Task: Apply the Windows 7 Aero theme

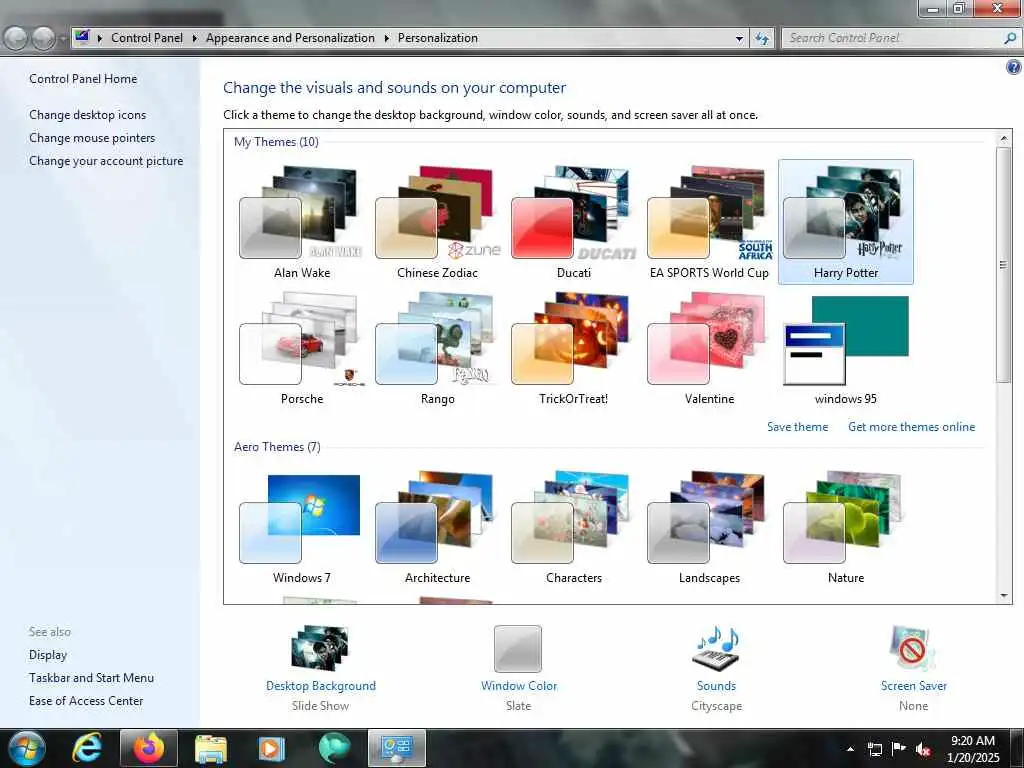Action: tap(302, 528)
